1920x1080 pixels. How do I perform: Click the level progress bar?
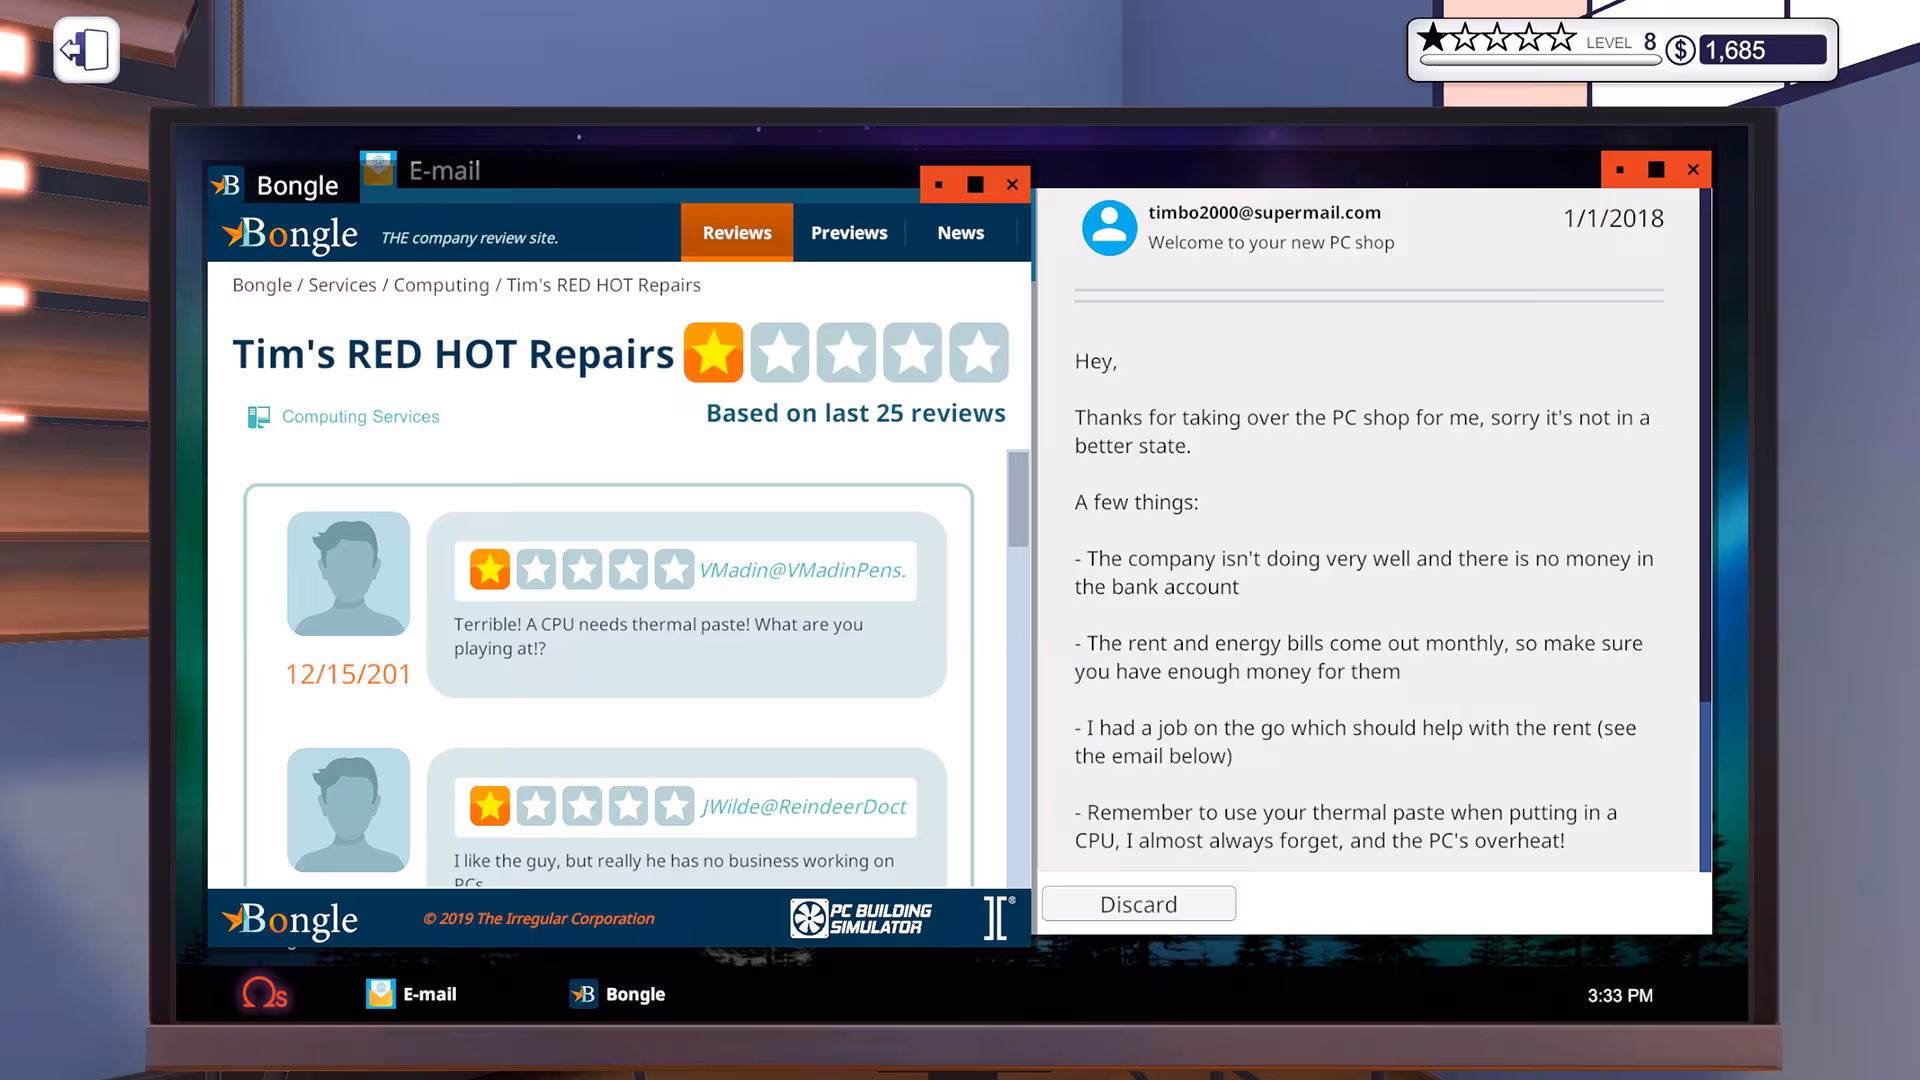coord(1540,60)
